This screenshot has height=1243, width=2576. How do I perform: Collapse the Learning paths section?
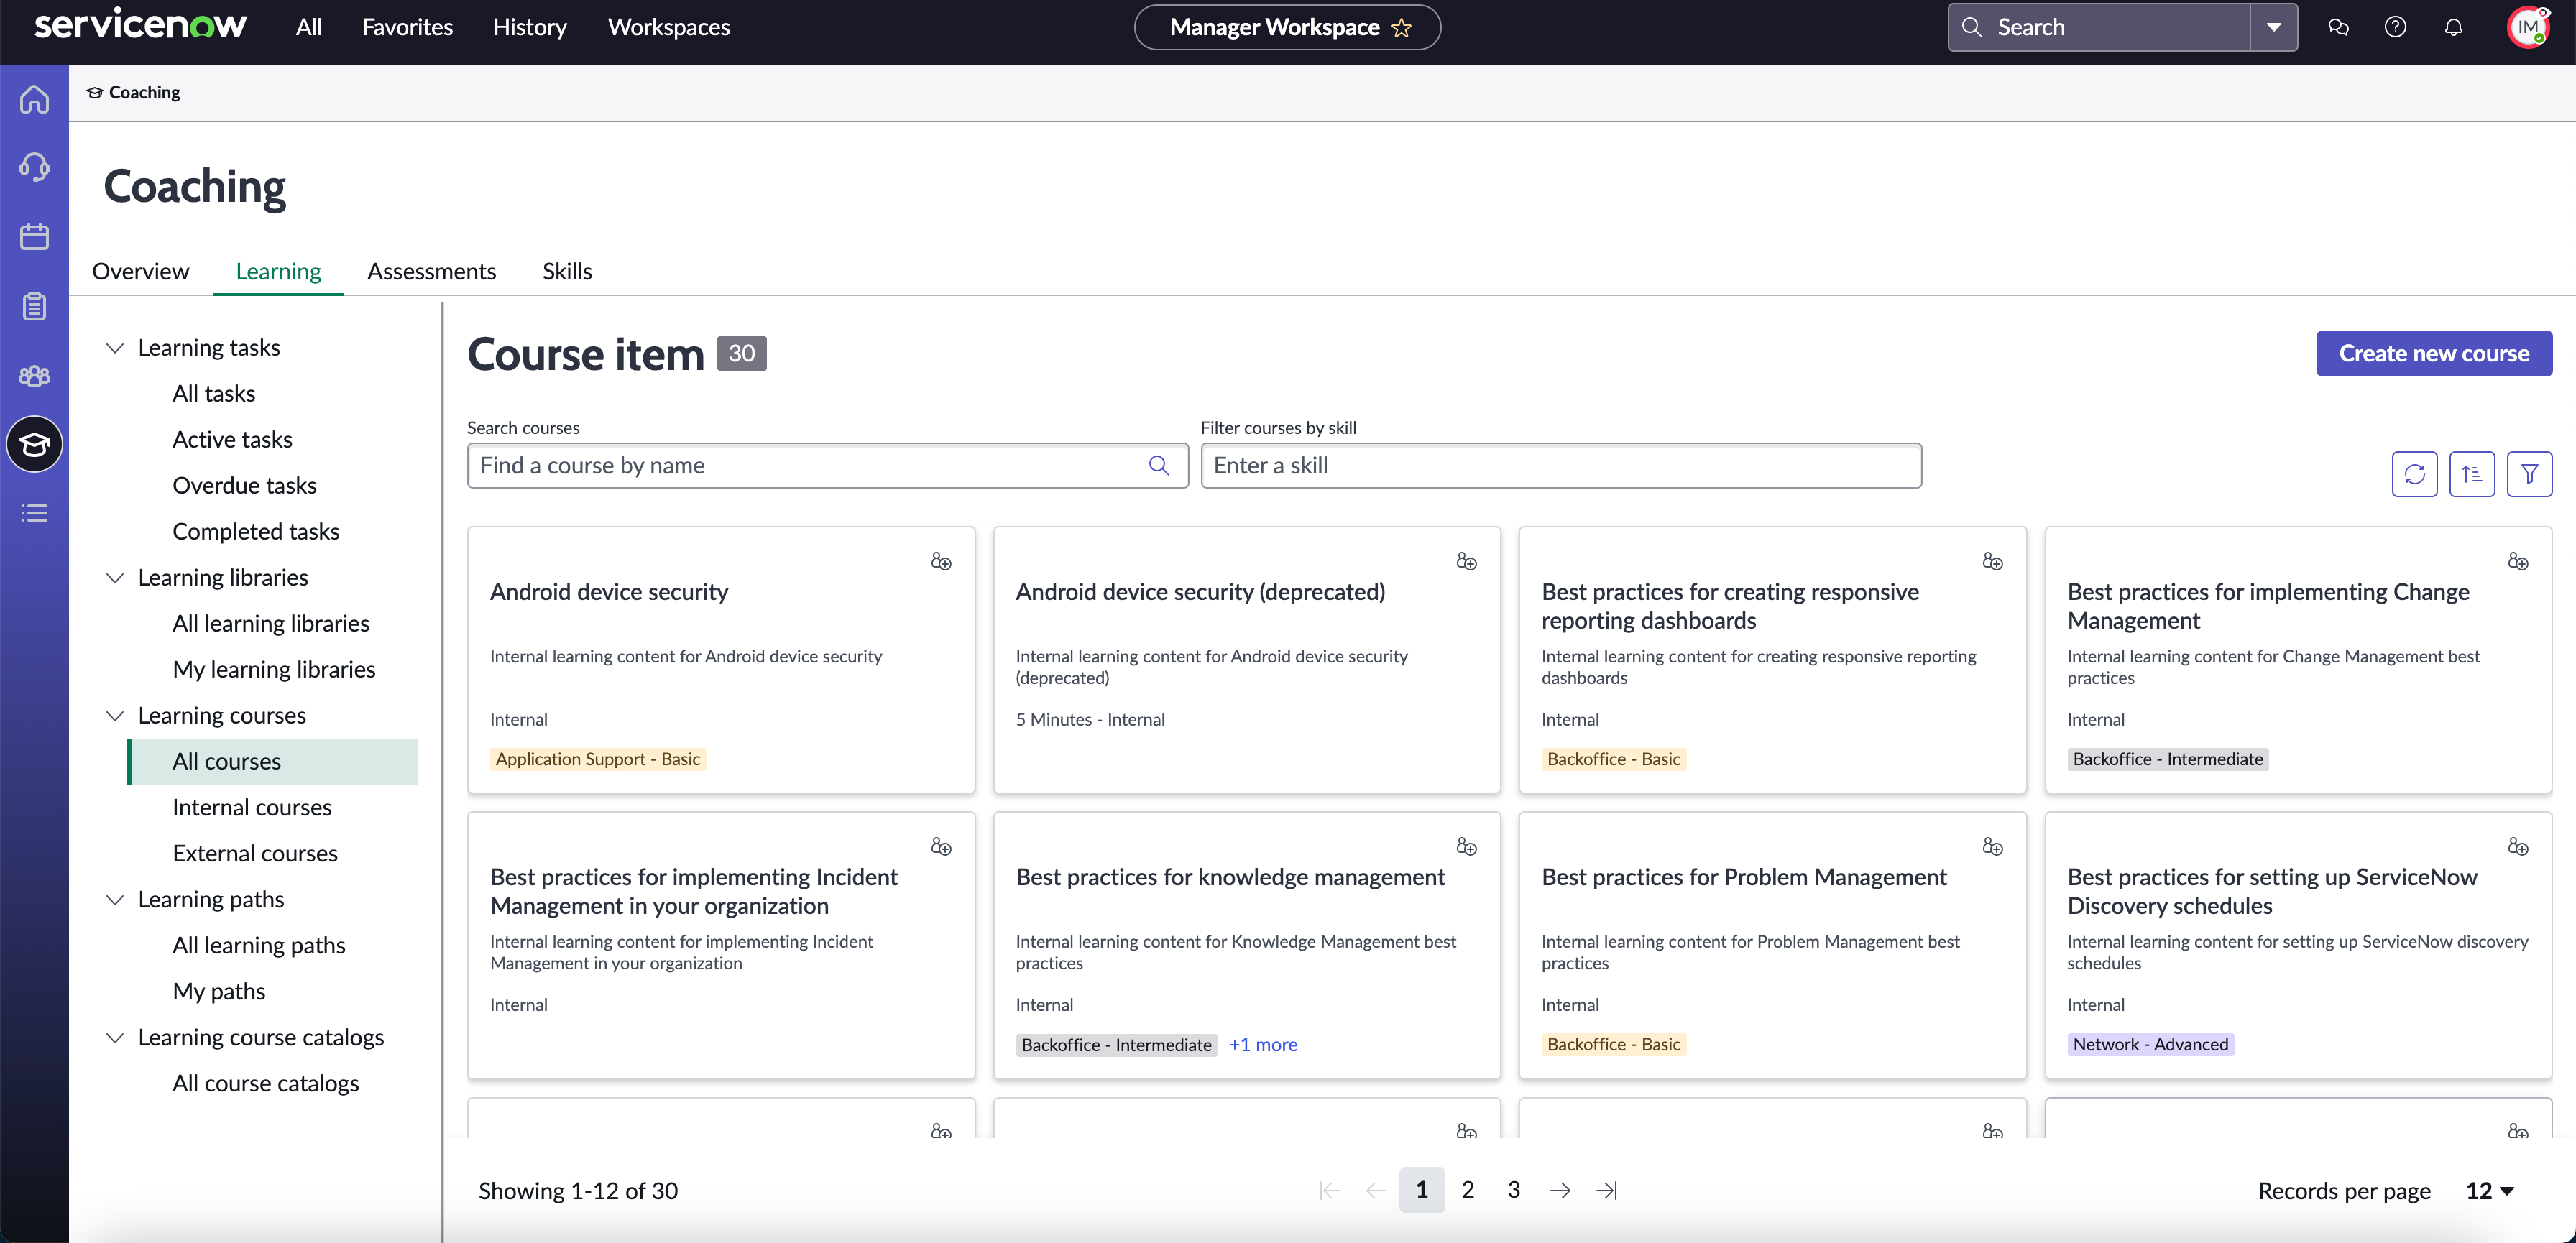[x=115, y=900]
